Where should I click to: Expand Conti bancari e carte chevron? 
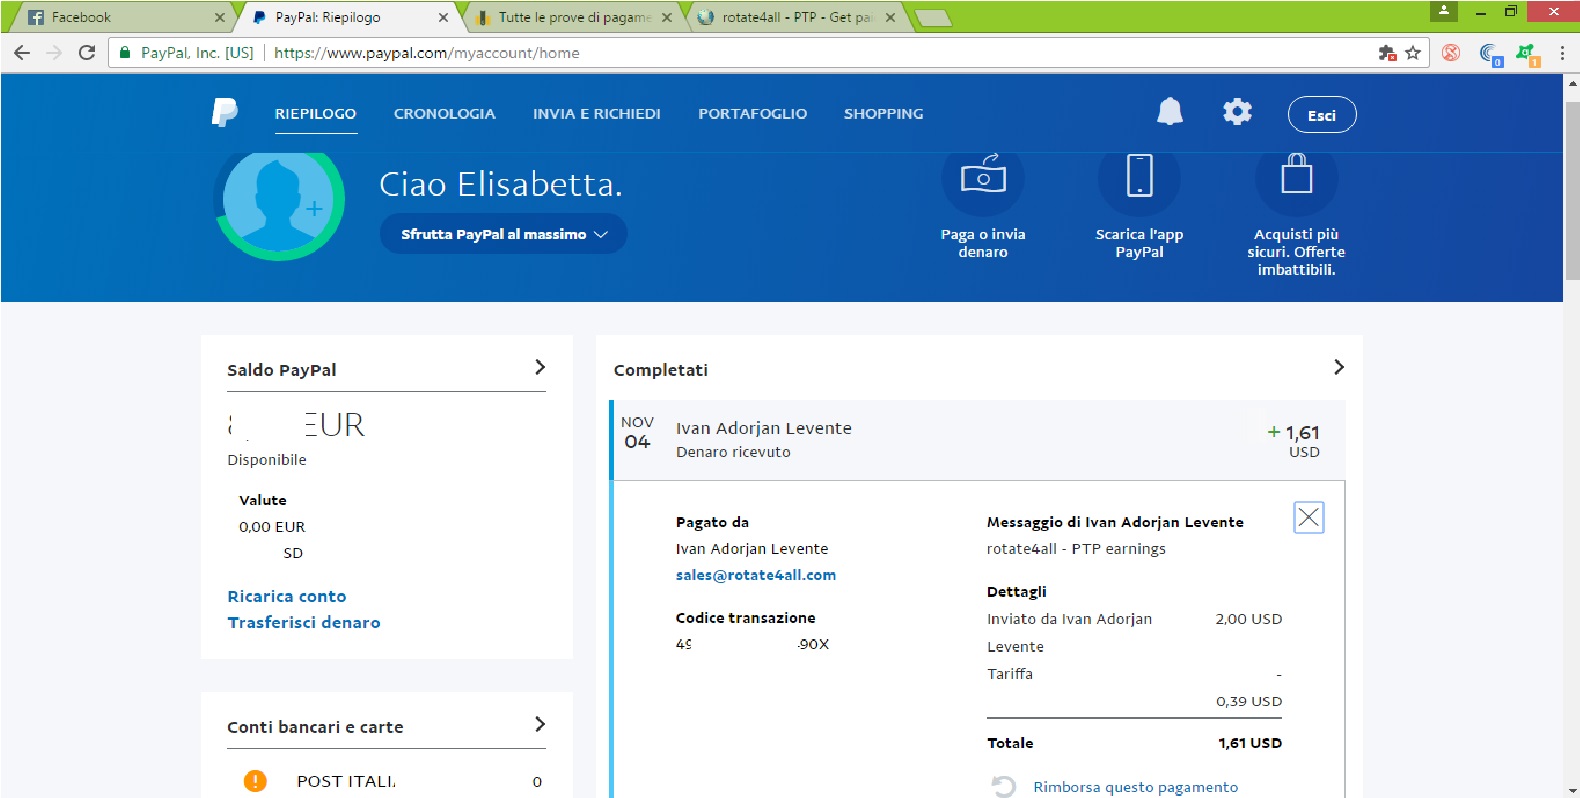click(x=540, y=724)
